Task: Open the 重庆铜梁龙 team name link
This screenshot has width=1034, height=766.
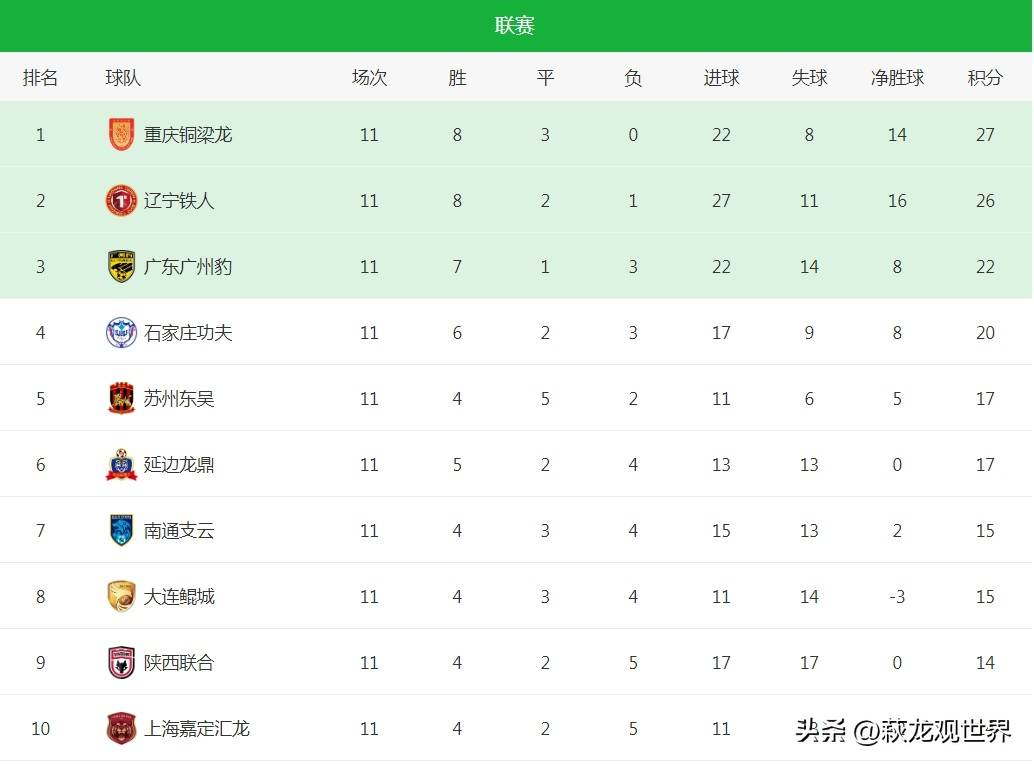Action: (x=188, y=134)
